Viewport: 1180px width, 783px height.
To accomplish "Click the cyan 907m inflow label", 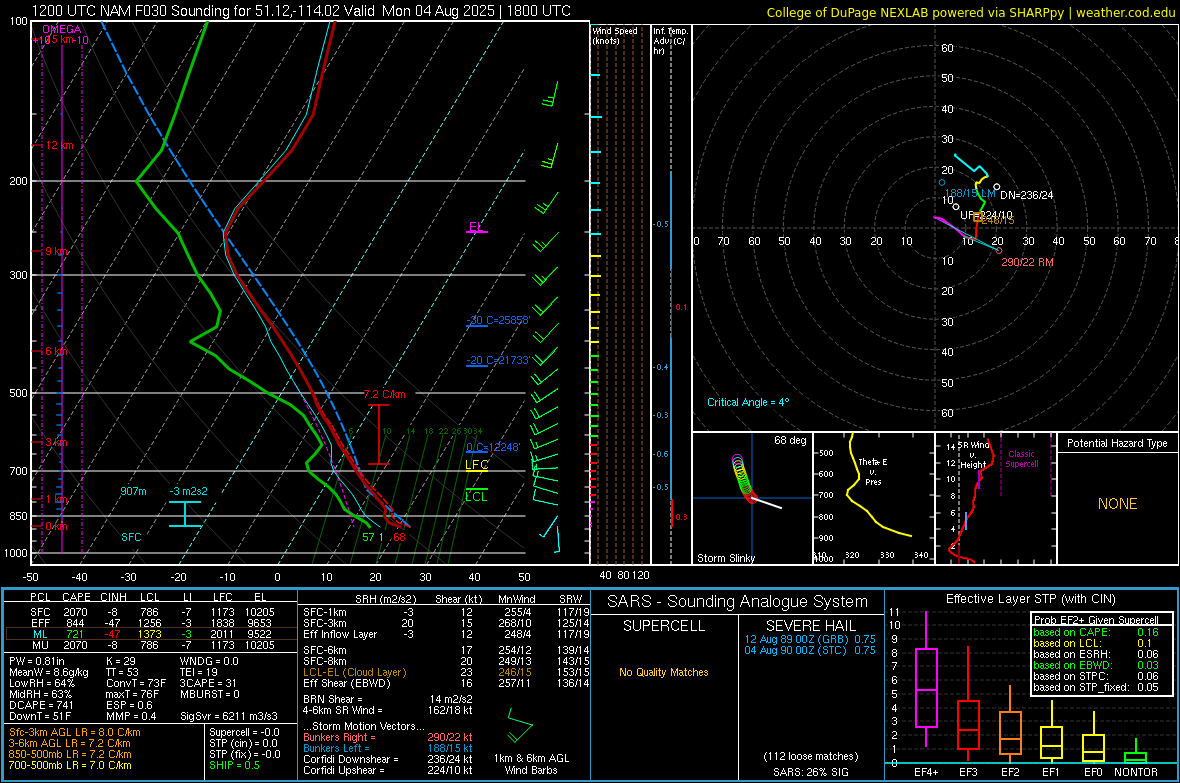I will (133, 491).
